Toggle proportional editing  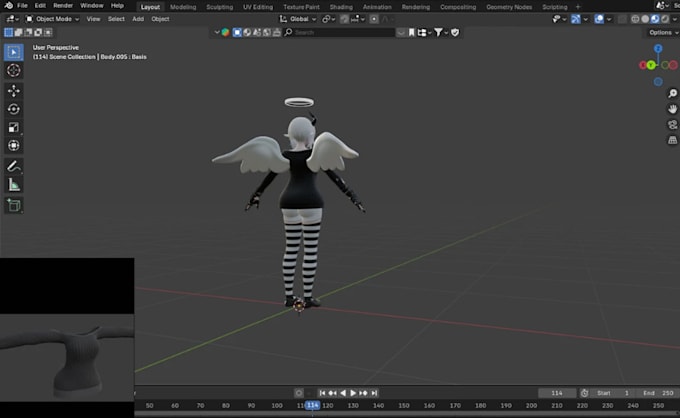coord(374,19)
